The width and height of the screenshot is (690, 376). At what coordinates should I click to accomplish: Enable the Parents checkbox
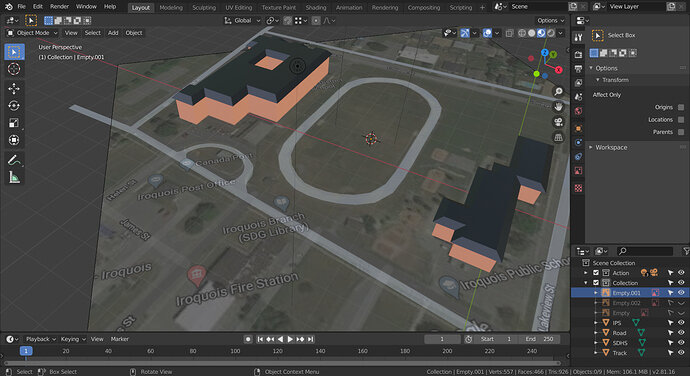(681, 132)
